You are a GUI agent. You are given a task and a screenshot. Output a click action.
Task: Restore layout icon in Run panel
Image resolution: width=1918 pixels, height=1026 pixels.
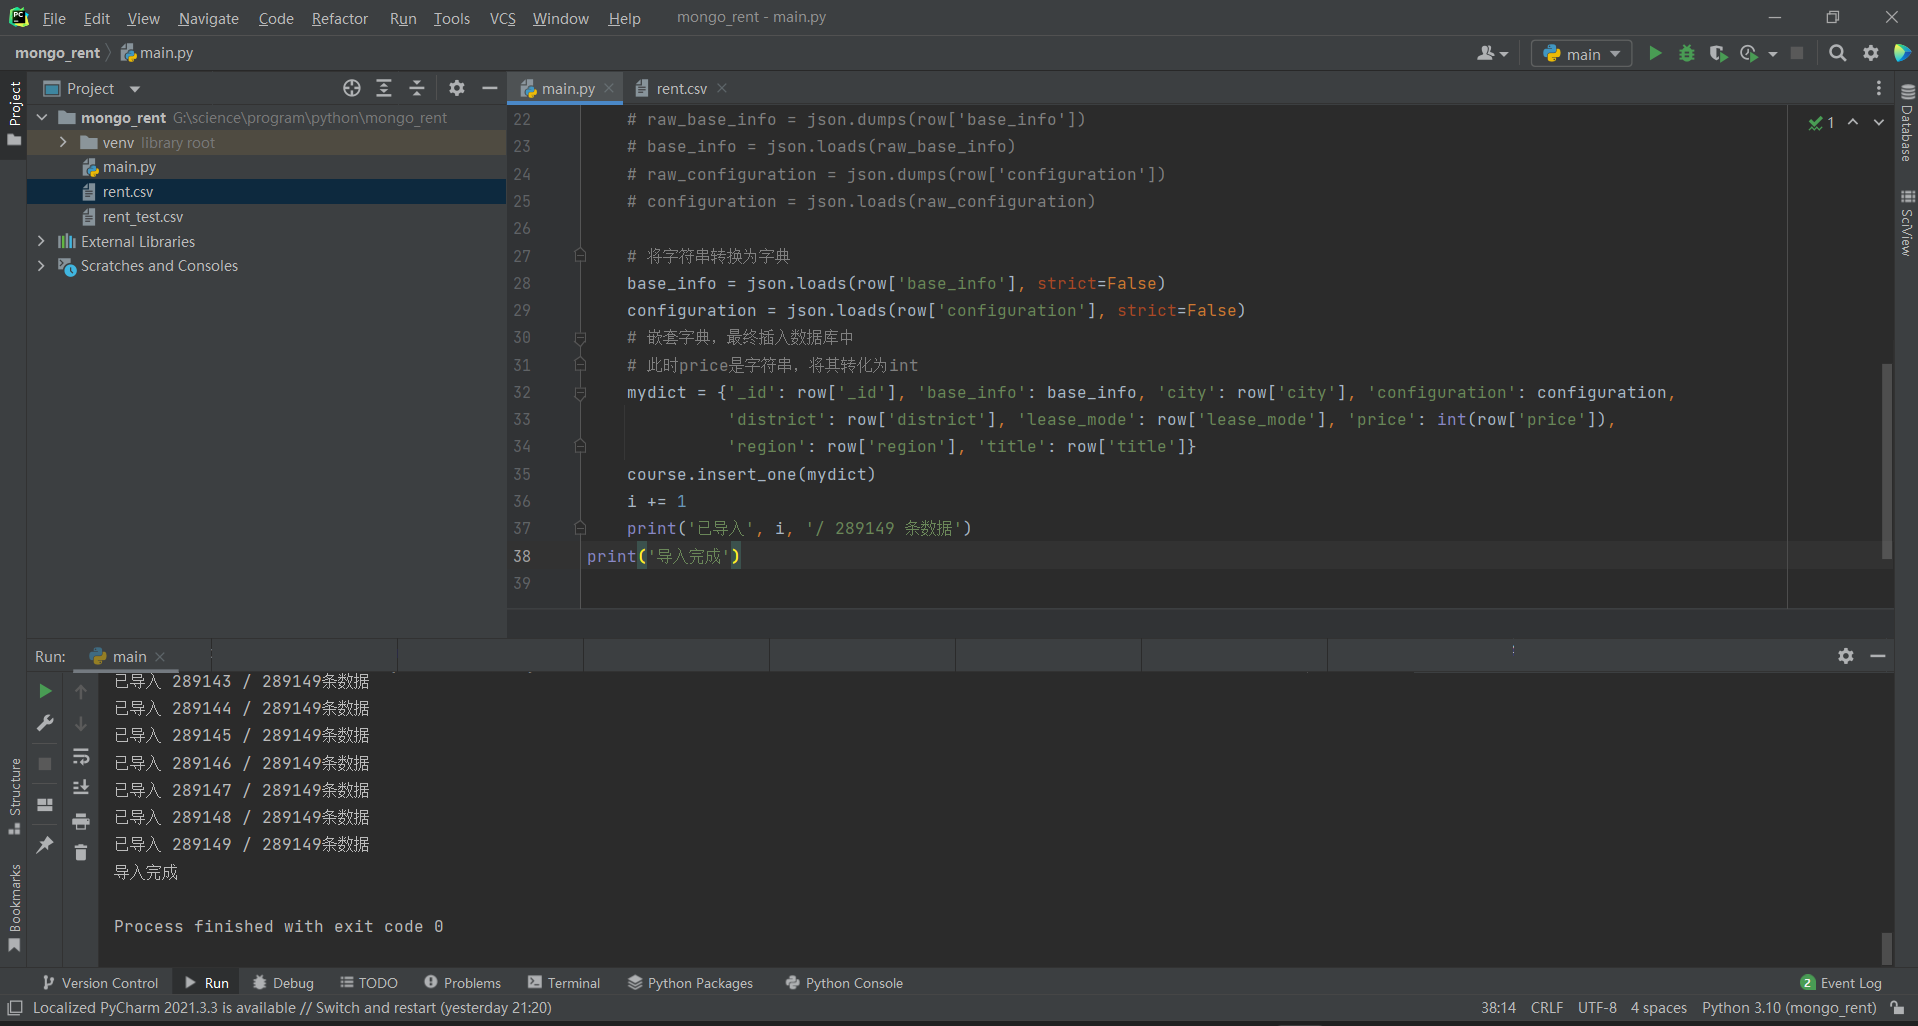click(45, 804)
